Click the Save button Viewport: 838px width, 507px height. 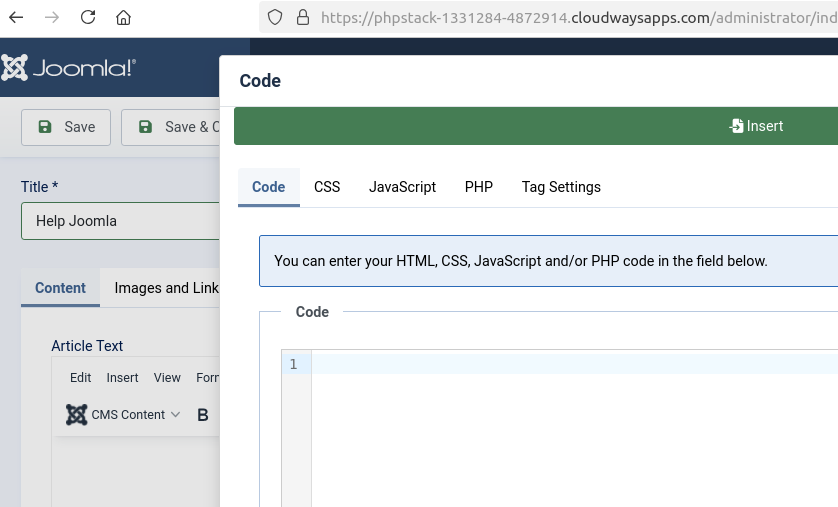(x=66, y=127)
